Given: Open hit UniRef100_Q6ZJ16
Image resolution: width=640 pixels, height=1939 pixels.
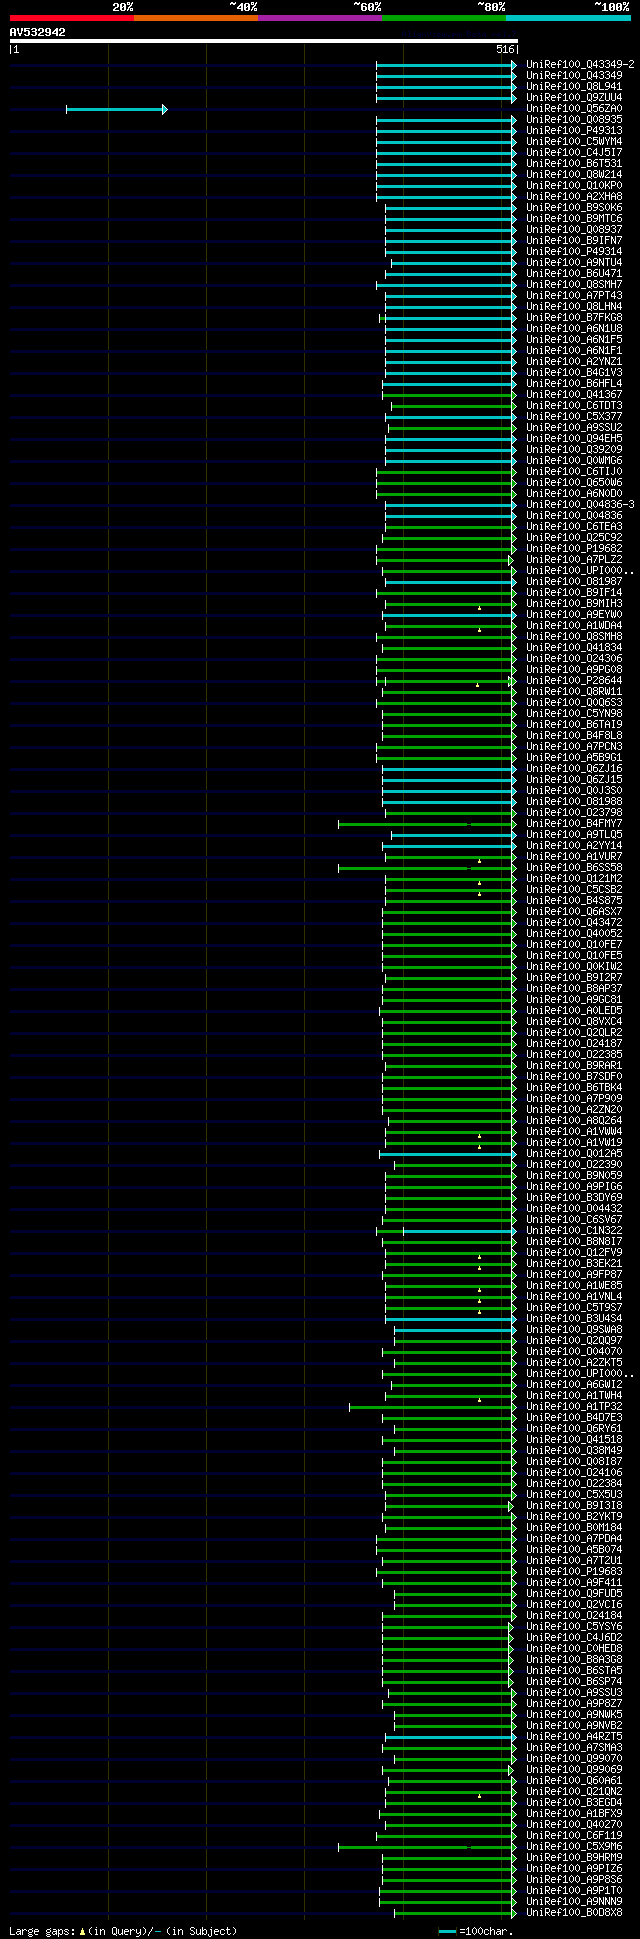Looking at the screenshot, I should click(574, 769).
